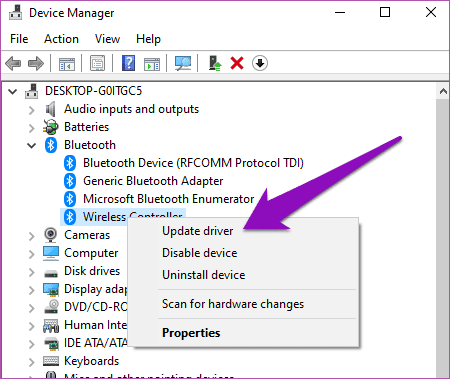The image size is (450, 379).
Task: Click Bluetooth icon beside RFCOMM Protocol TDI
Action: click(70, 163)
